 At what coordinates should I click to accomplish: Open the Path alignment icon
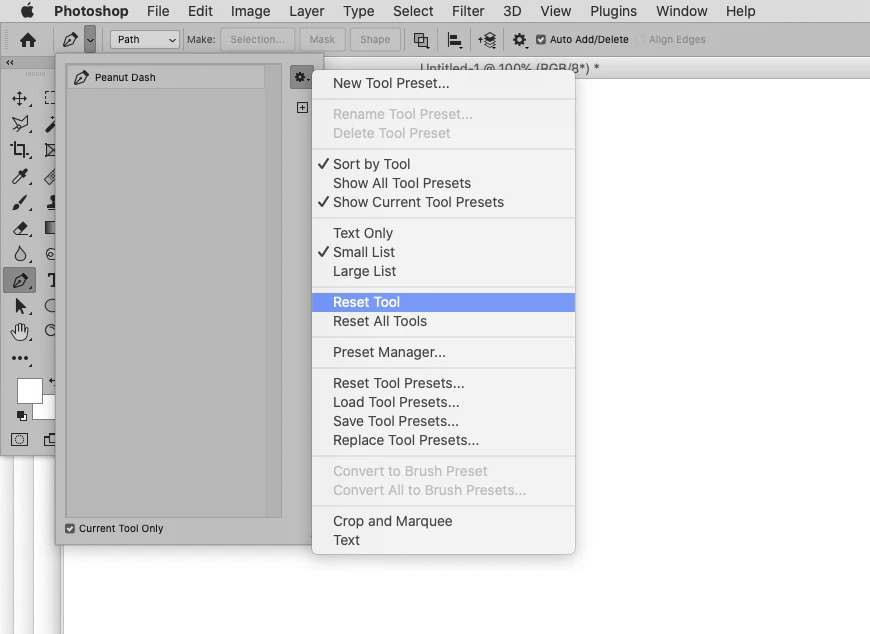(454, 40)
